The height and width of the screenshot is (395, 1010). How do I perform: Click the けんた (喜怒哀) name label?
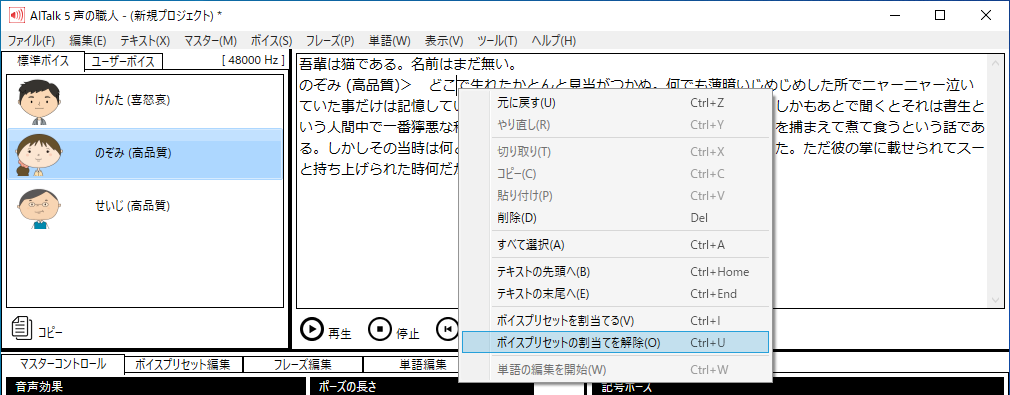tap(132, 100)
